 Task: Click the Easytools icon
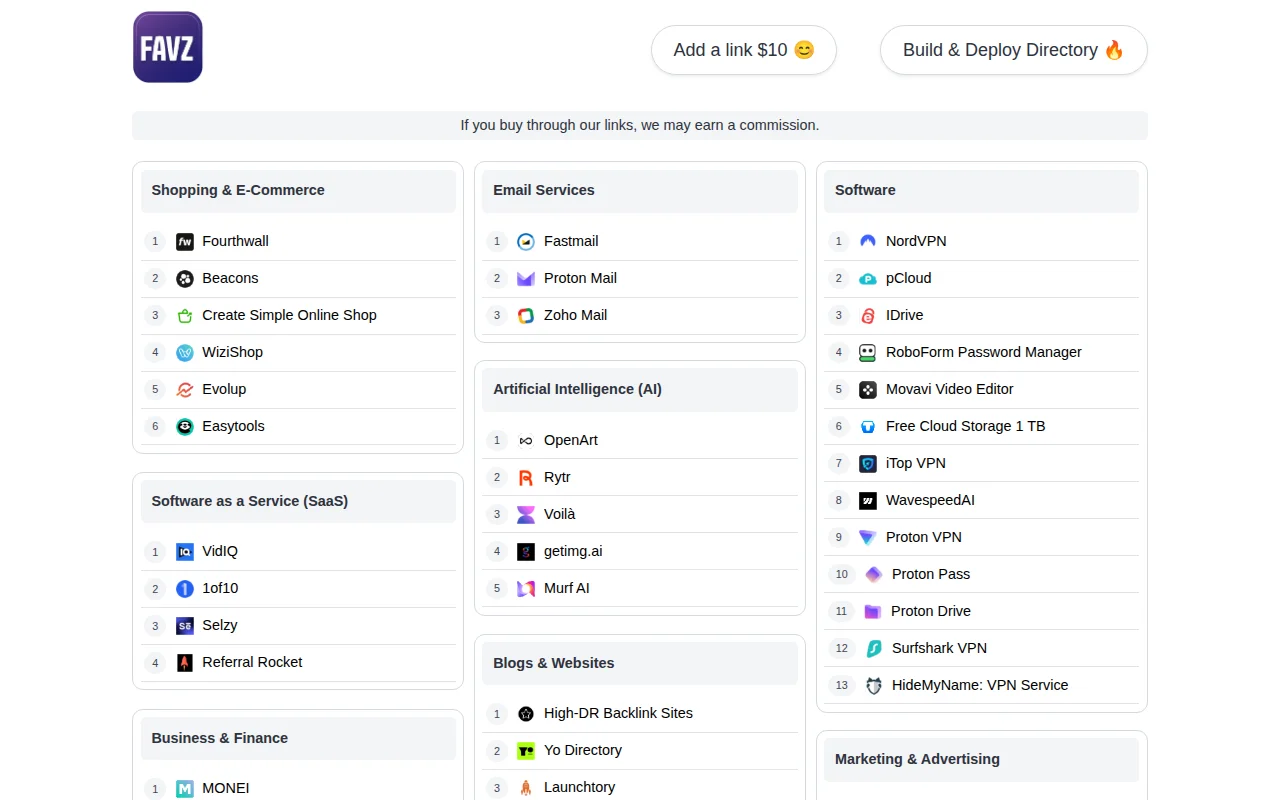[x=185, y=426]
